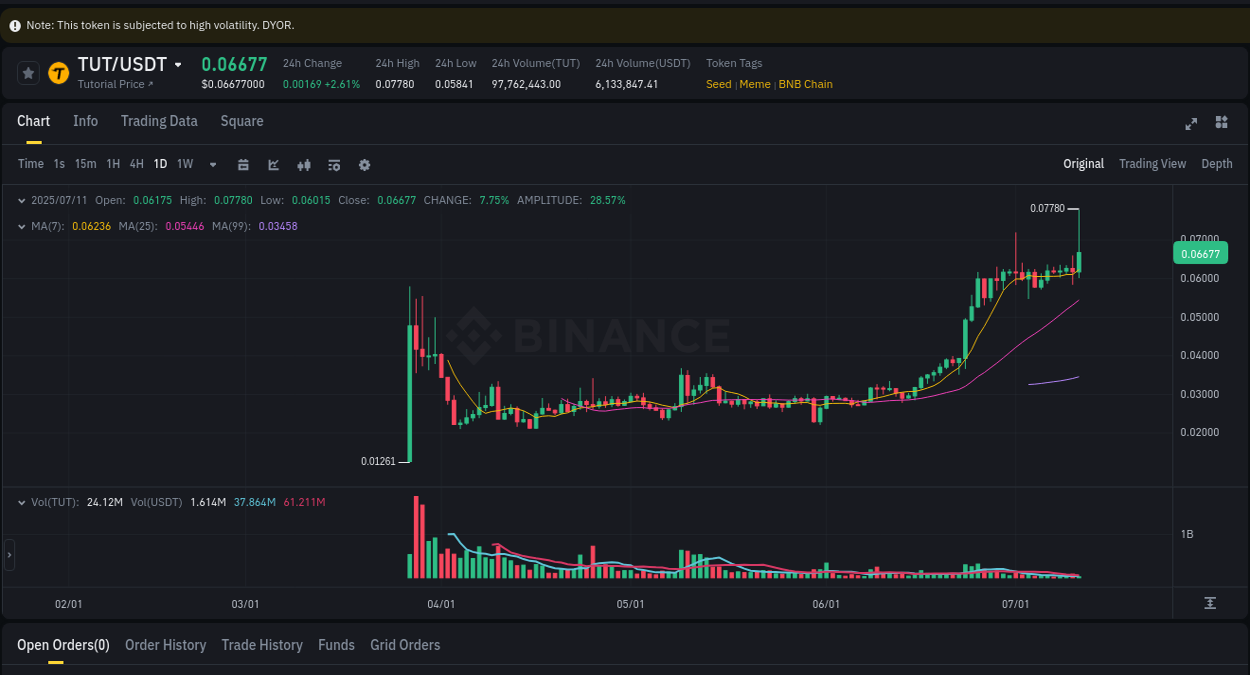
Task: Toggle the MA indicator row collapse arrow
Action: (x=22, y=226)
